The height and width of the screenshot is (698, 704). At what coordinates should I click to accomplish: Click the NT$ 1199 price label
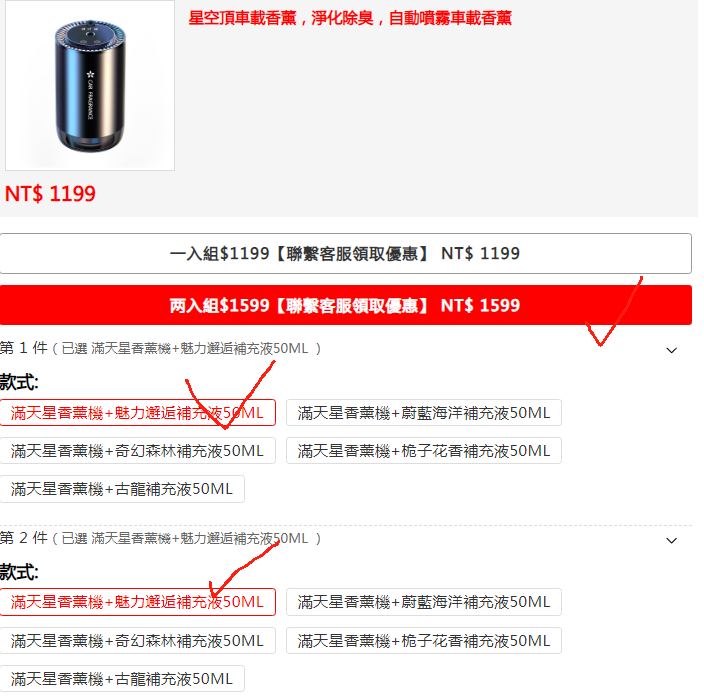coord(50,194)
